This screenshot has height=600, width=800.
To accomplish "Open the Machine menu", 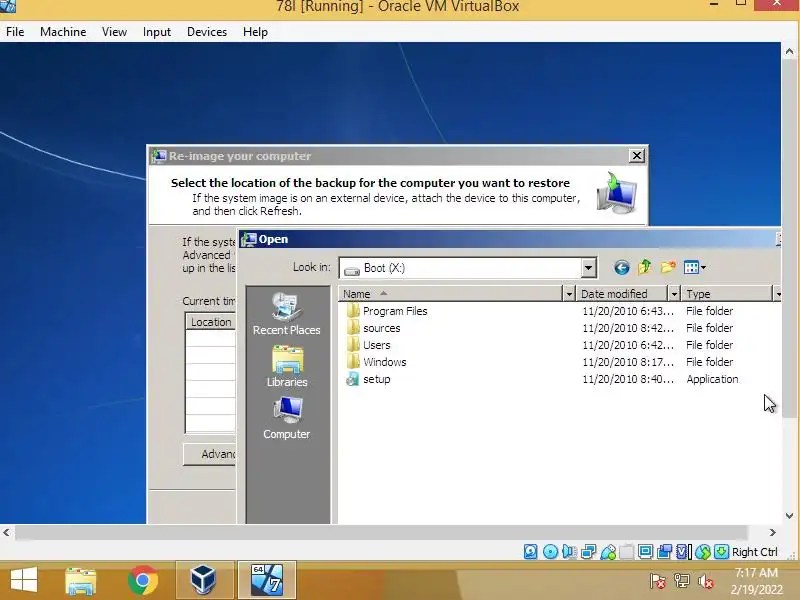I will point(63,32).
